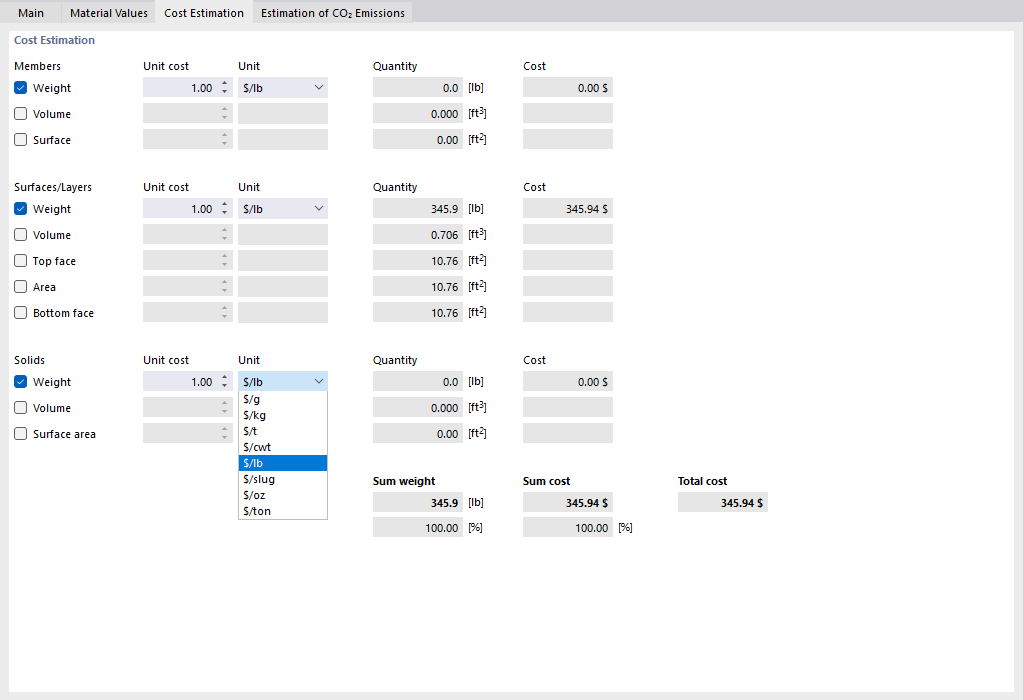Toggle Volume under the Solids section
This screenshot has height=700, width=1024.
[20, 407]
